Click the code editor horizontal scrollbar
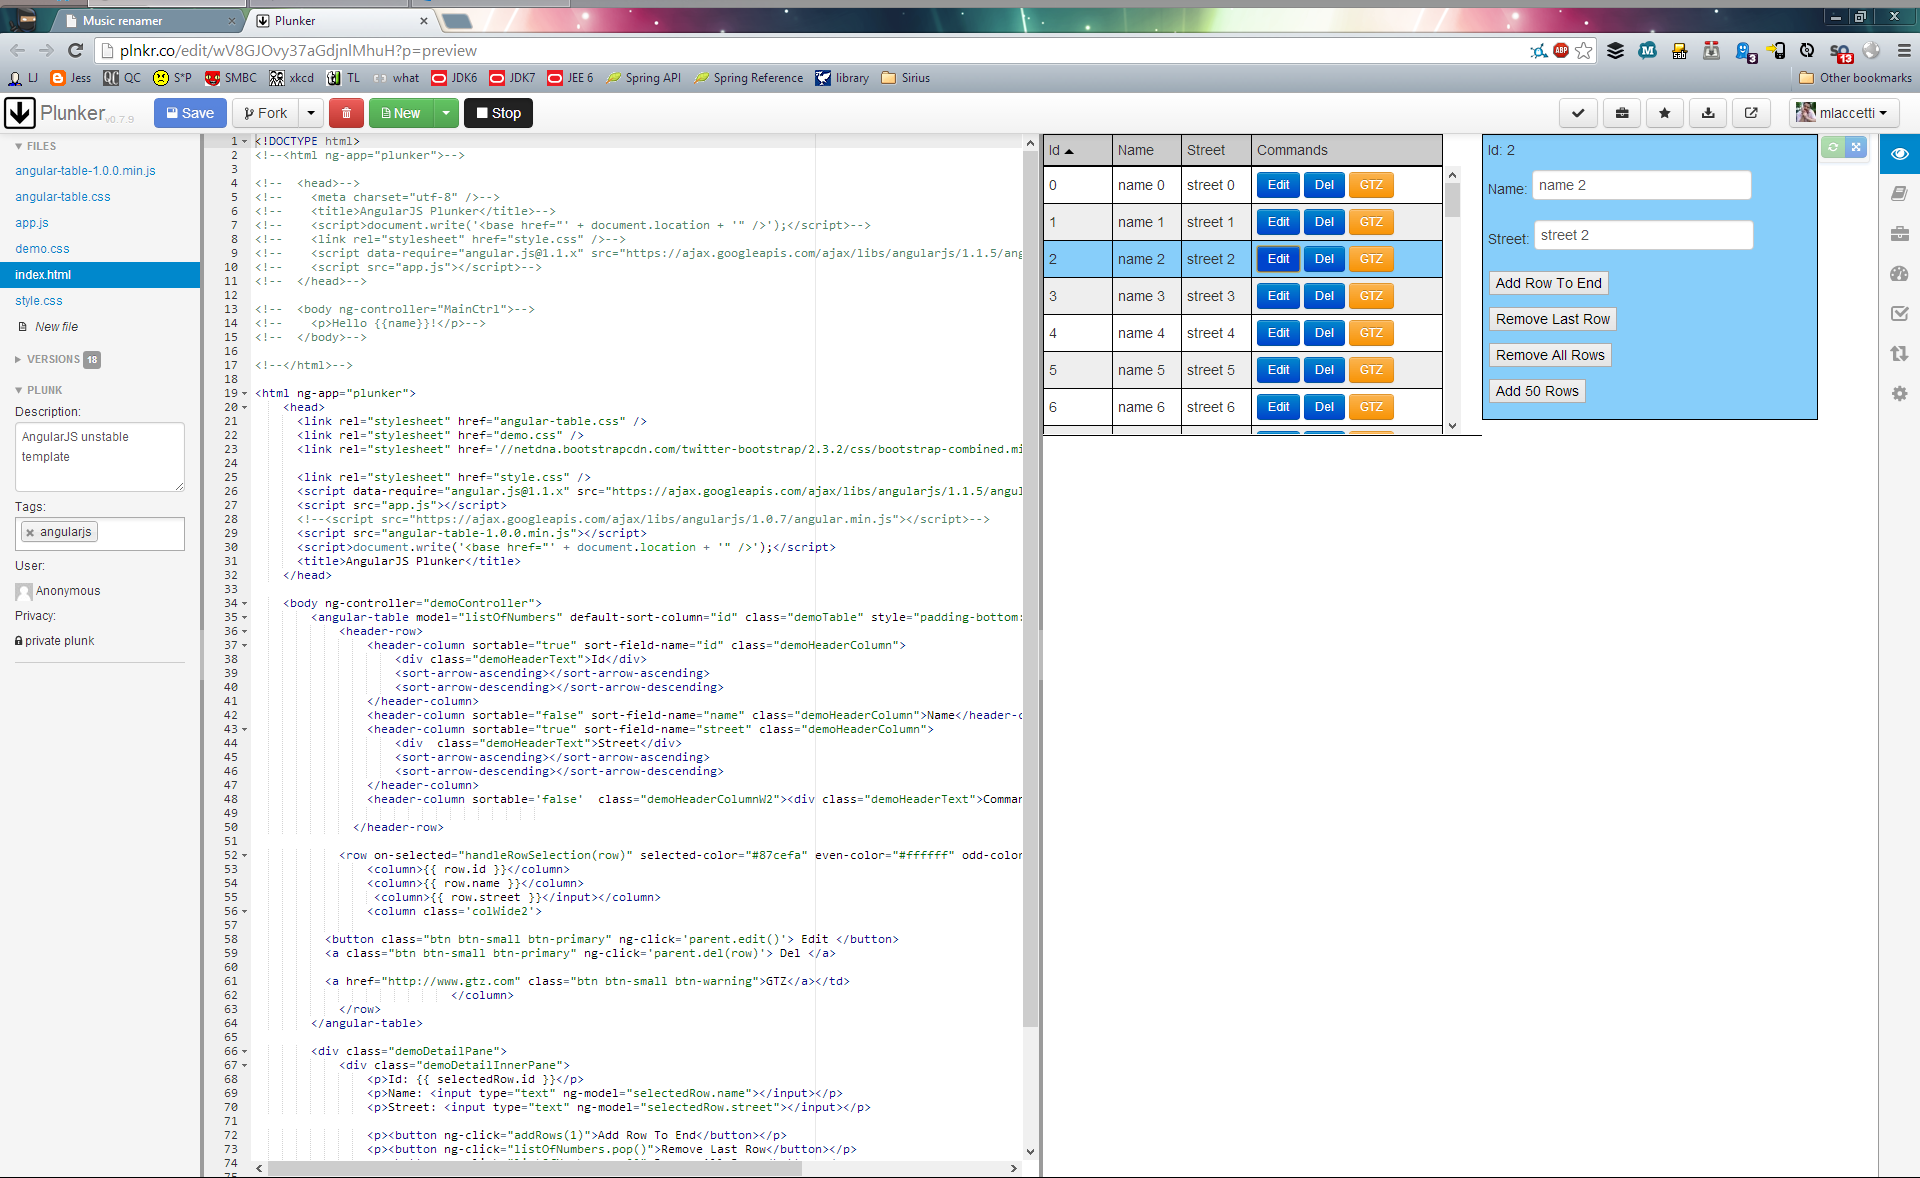Screen dimensions: 1920x1178 coord(535,1168)
